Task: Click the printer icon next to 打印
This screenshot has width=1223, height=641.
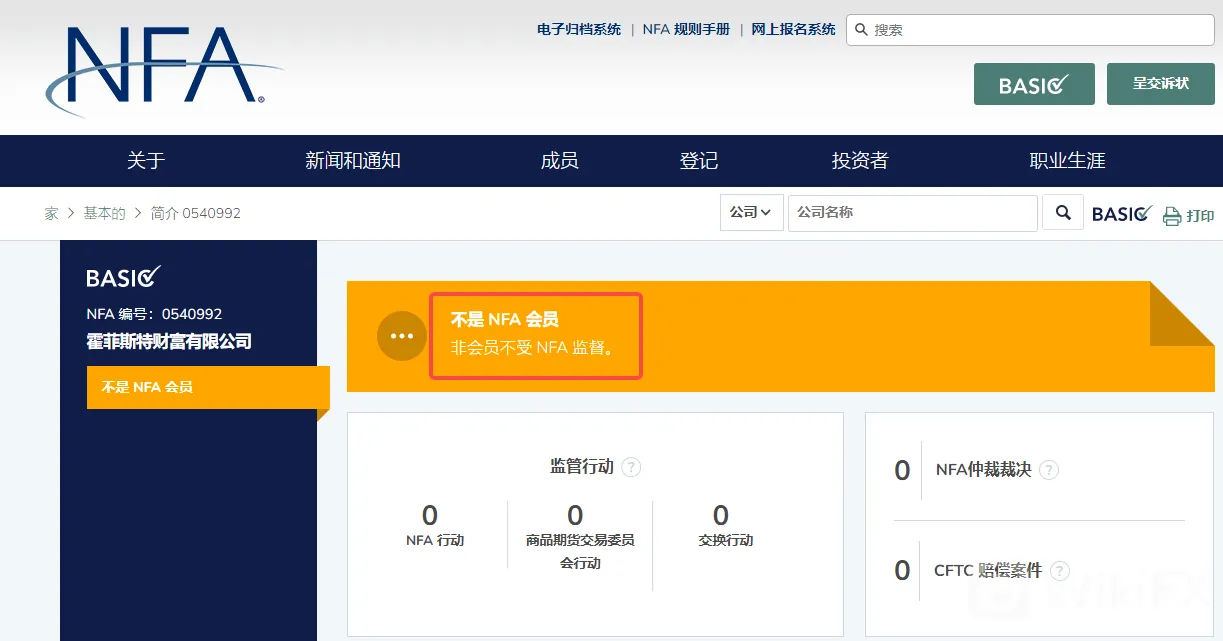Action: tap(1172, 216)
